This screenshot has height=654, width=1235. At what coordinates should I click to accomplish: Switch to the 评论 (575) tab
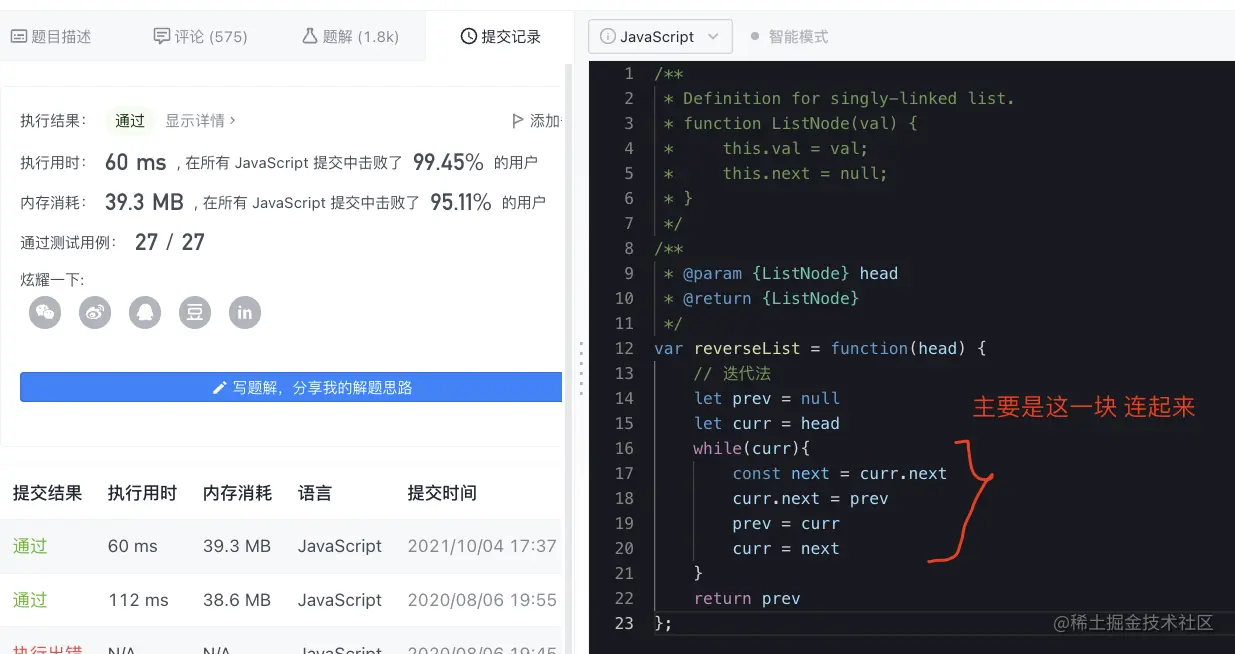click(200, 37)
